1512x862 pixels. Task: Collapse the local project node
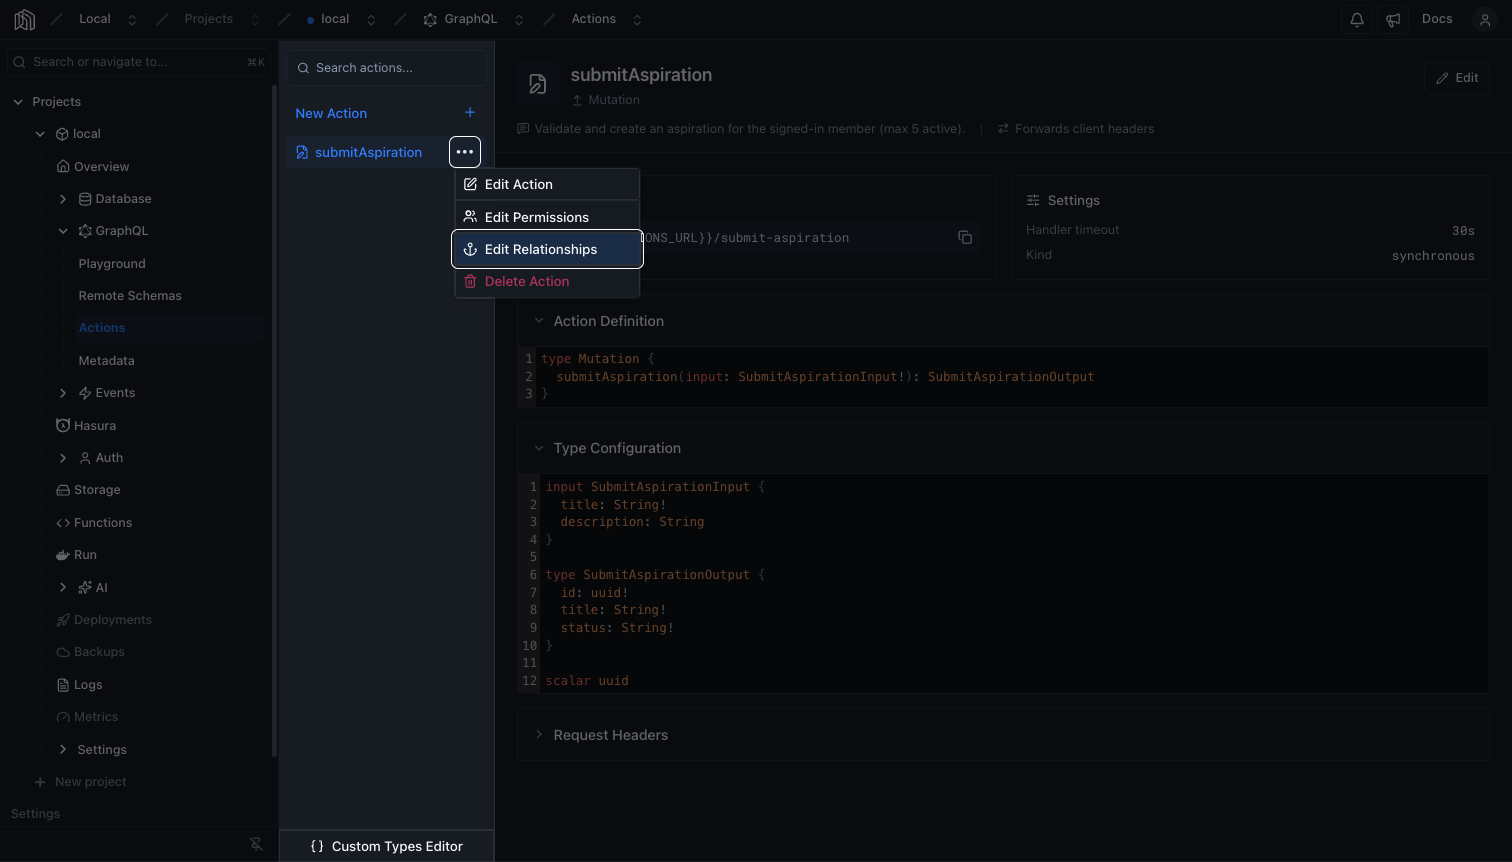(x=40, y=134)
